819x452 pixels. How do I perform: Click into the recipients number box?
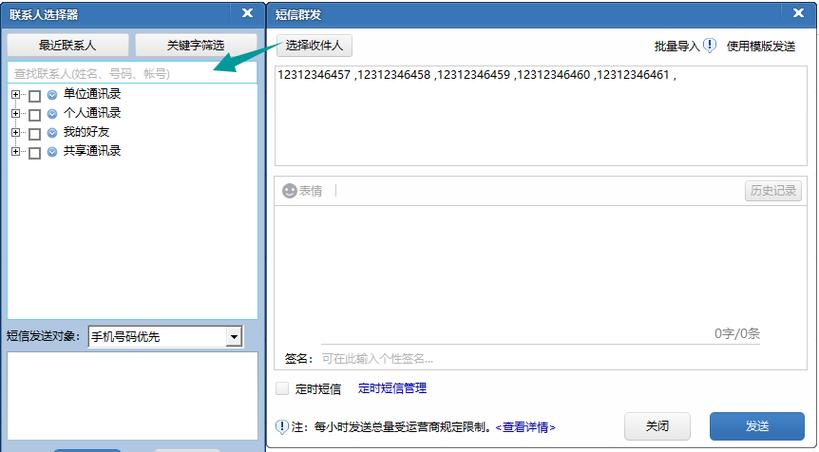click(x=541, y=115)
